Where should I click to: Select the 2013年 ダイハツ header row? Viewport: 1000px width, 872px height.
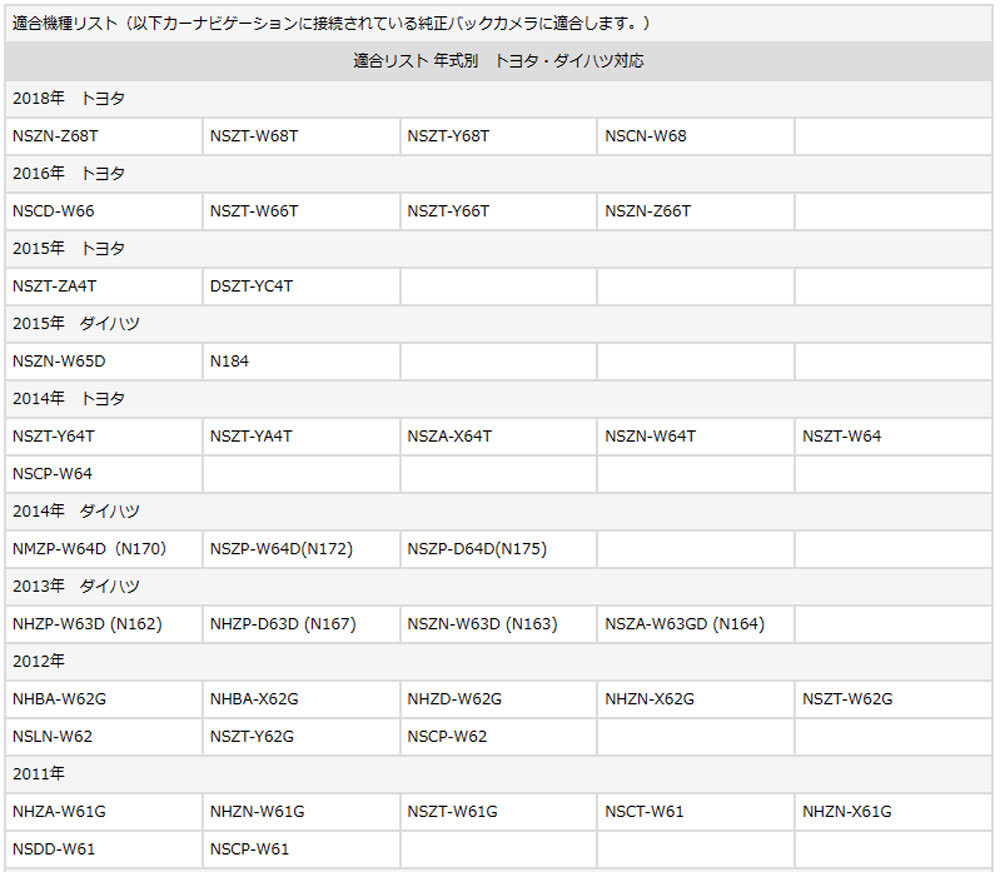[498, 586]
